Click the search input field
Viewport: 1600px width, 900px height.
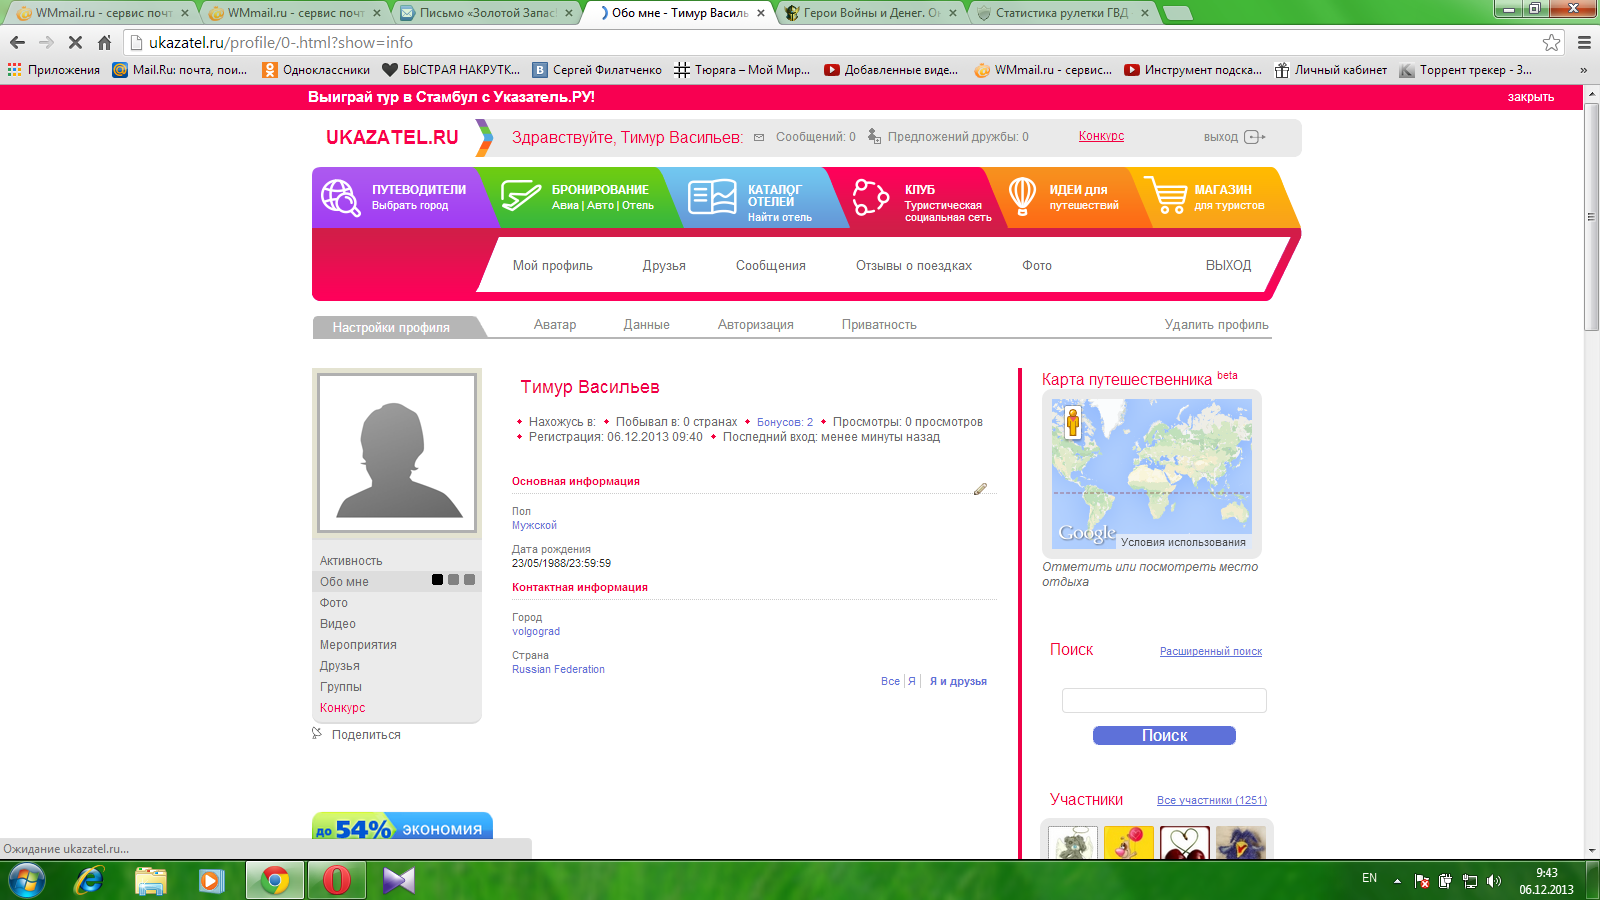(x=1164, y=700)
